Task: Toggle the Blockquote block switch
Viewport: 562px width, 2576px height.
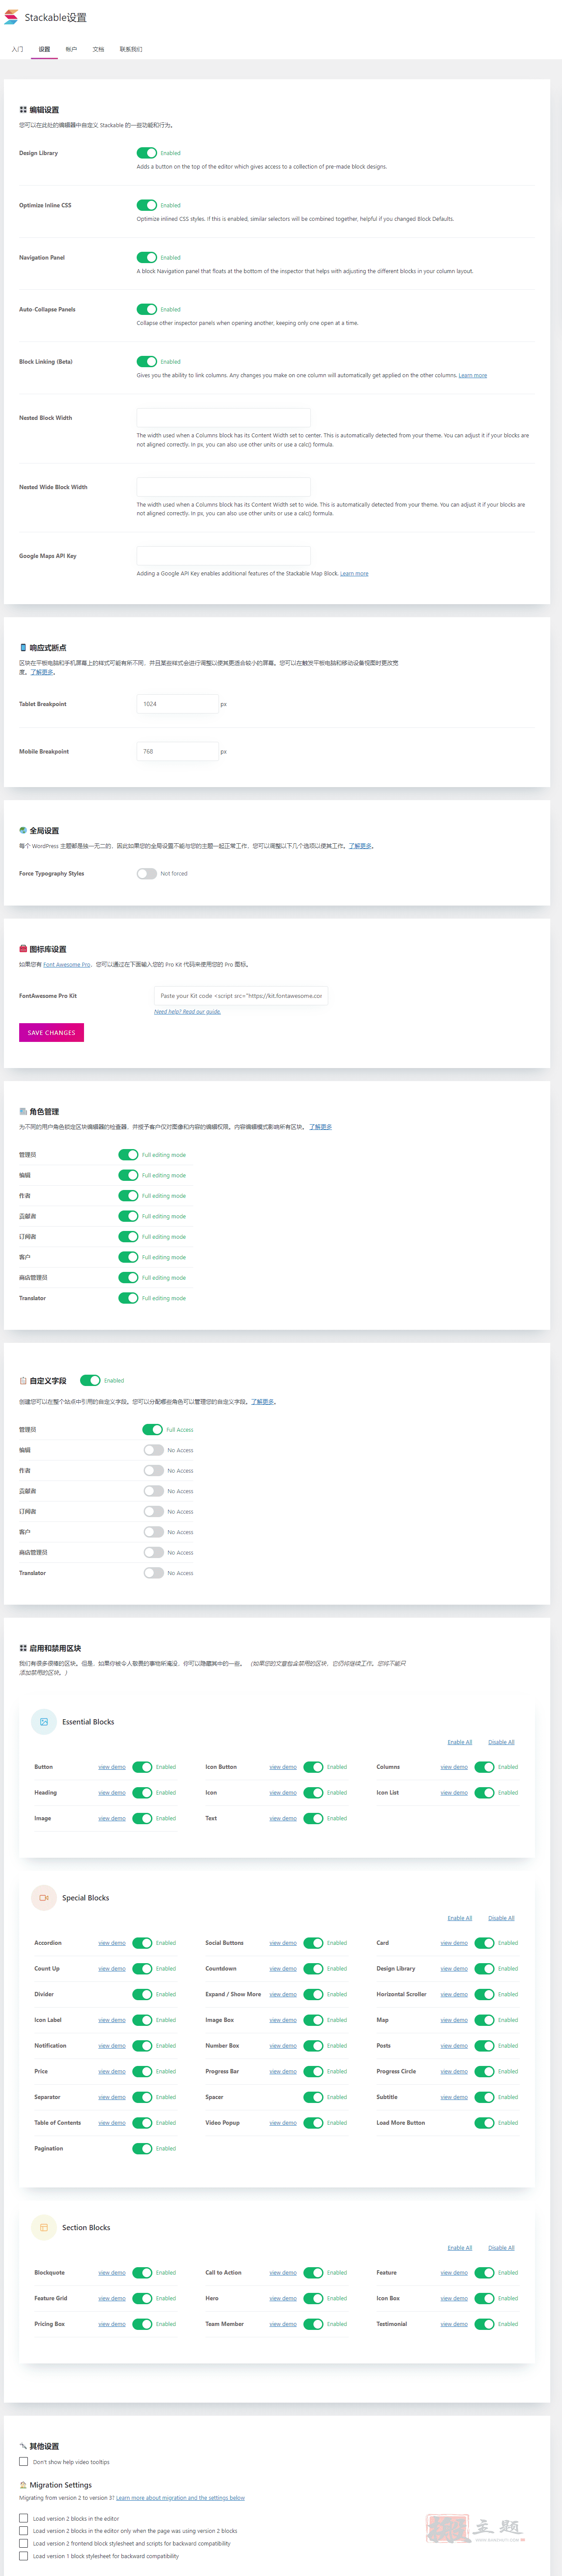Action: [142, 2273]
